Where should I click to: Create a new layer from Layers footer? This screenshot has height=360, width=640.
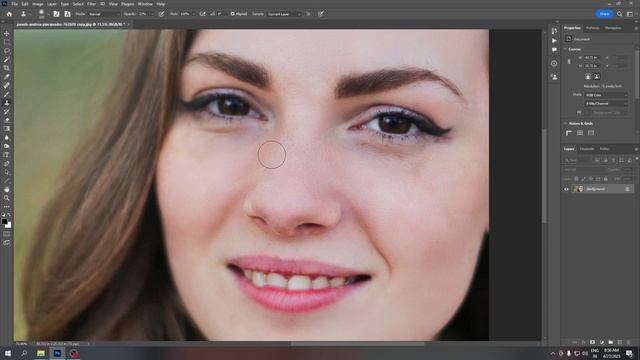pyautogui.click(x=620, y=342)
